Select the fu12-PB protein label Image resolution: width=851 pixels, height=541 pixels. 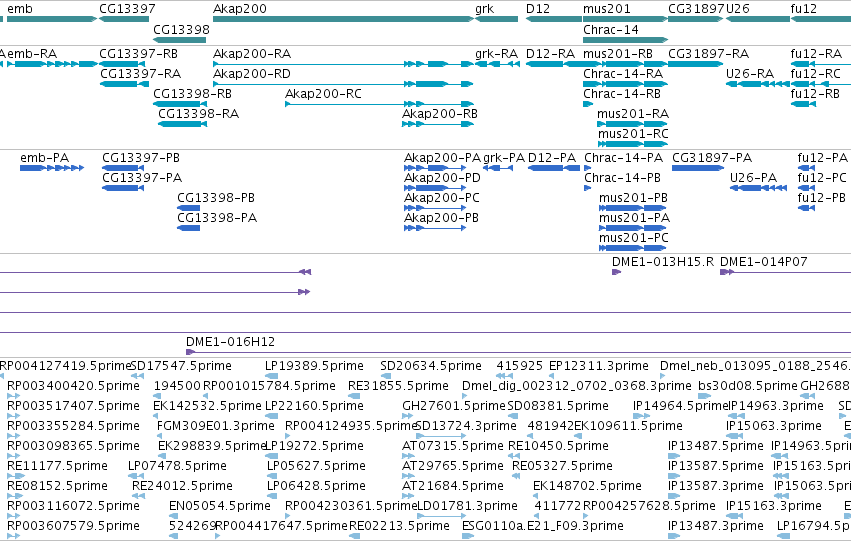click(822, 198)
